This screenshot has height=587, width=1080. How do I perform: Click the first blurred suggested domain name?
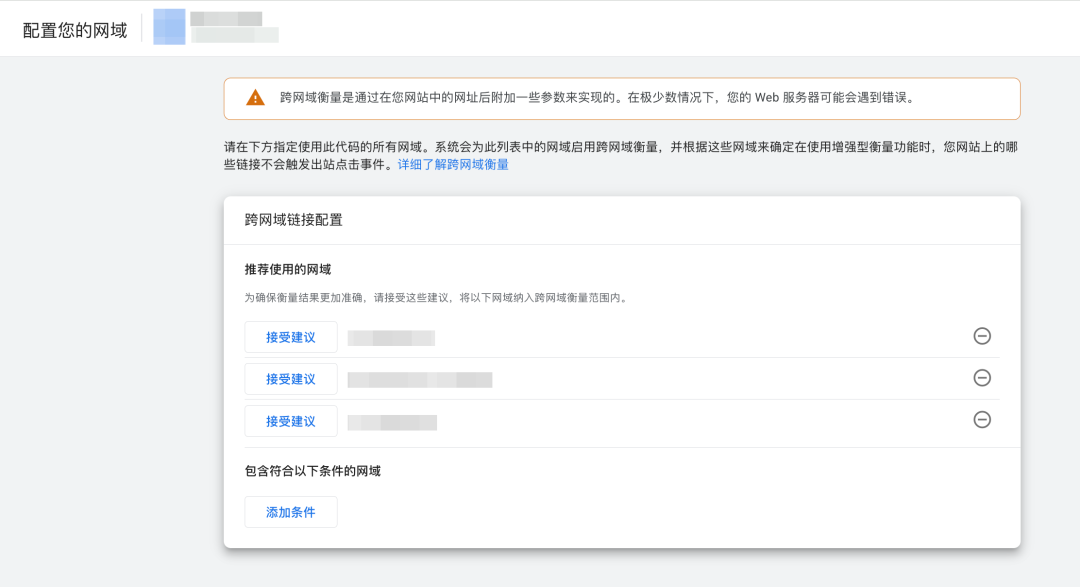[x=391, y=338]
